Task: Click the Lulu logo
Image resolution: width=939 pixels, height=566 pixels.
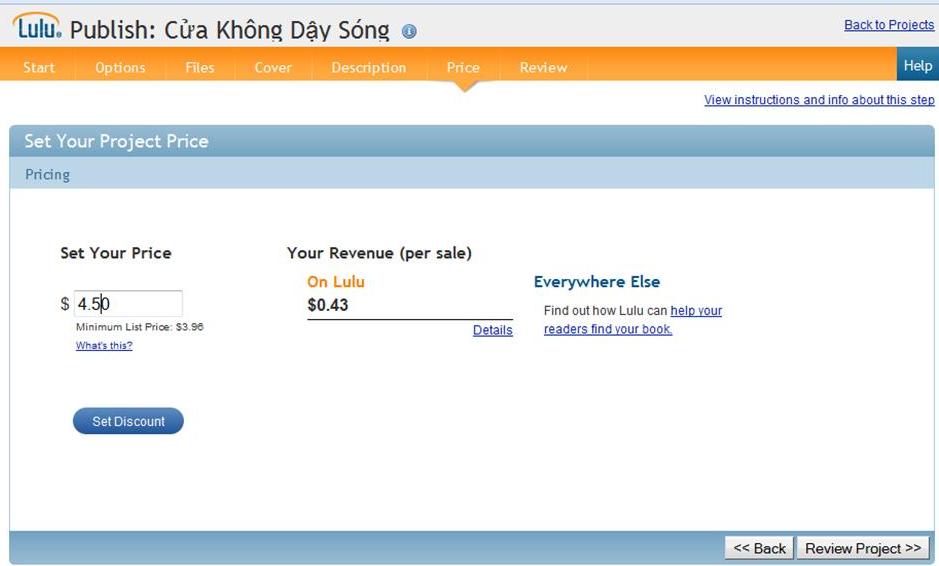Action: point(37,26)
